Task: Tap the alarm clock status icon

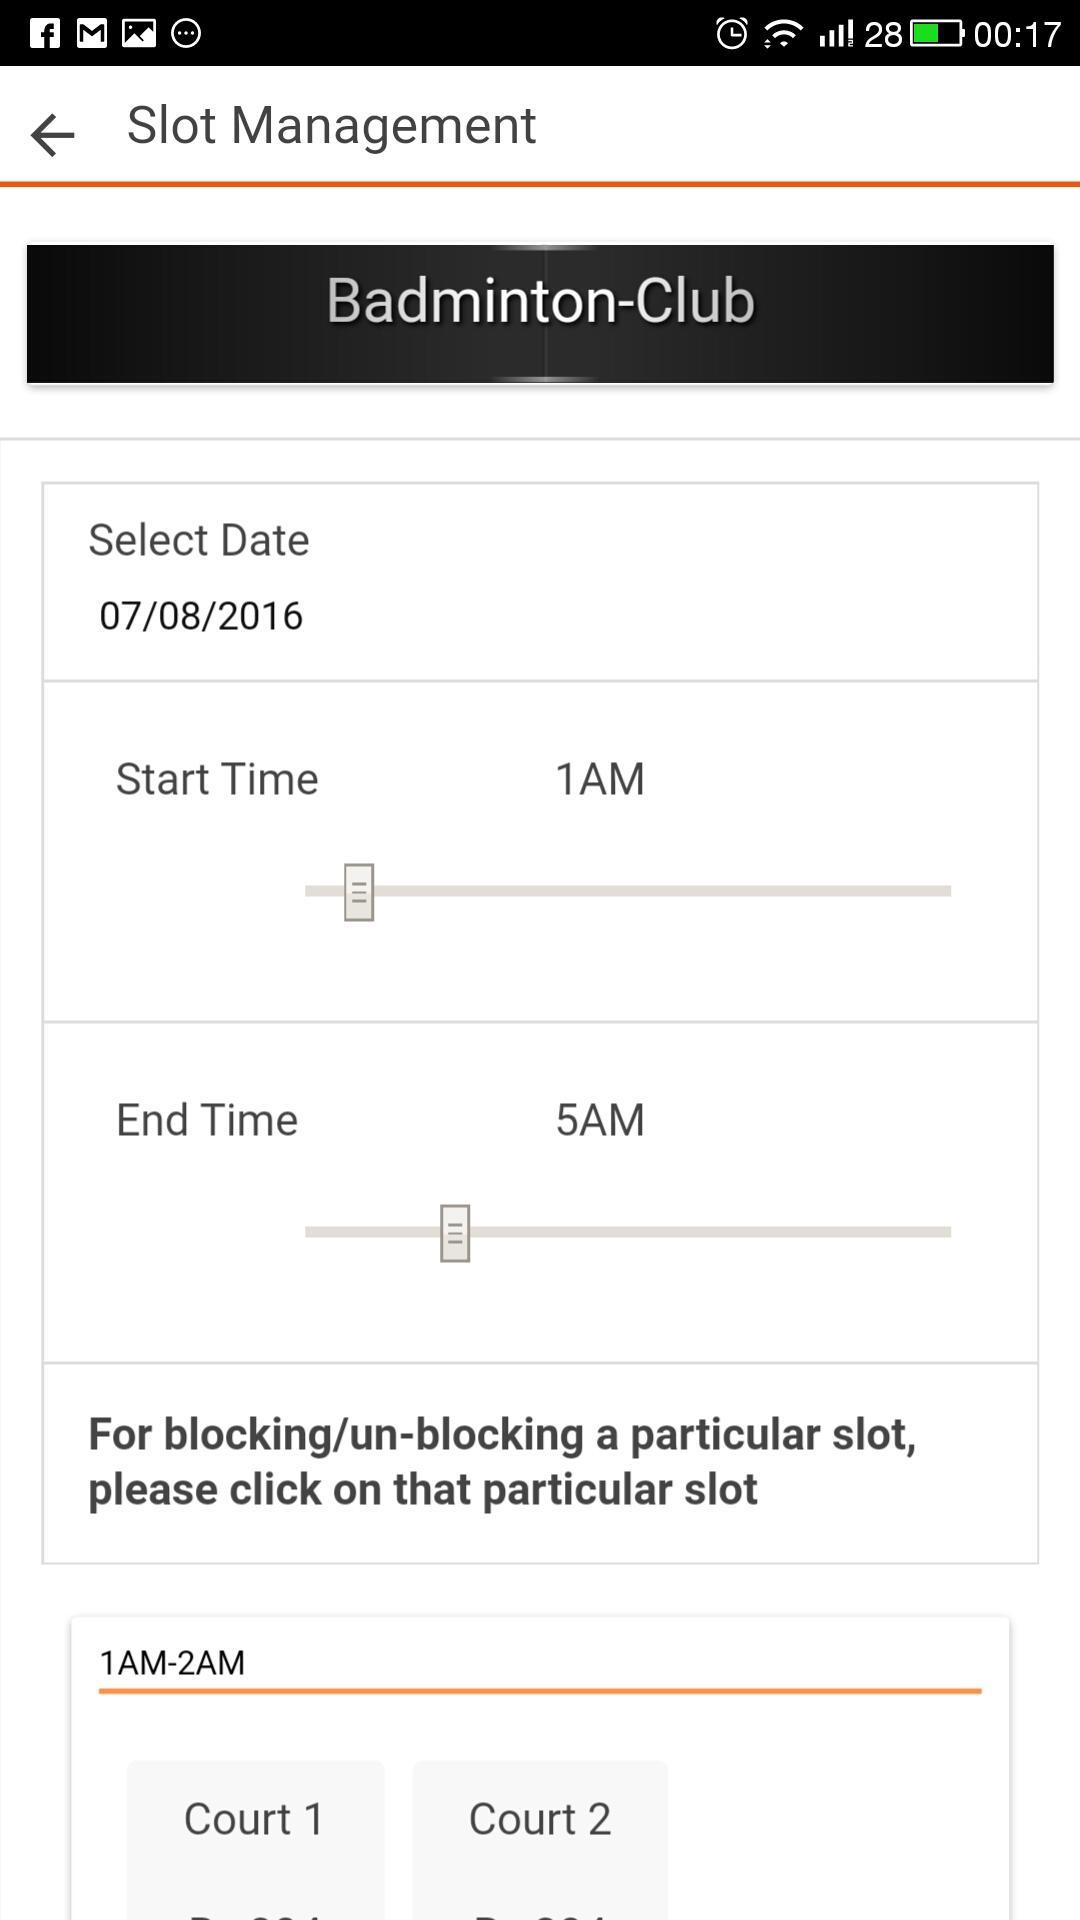Action: (x=732, y=34)
